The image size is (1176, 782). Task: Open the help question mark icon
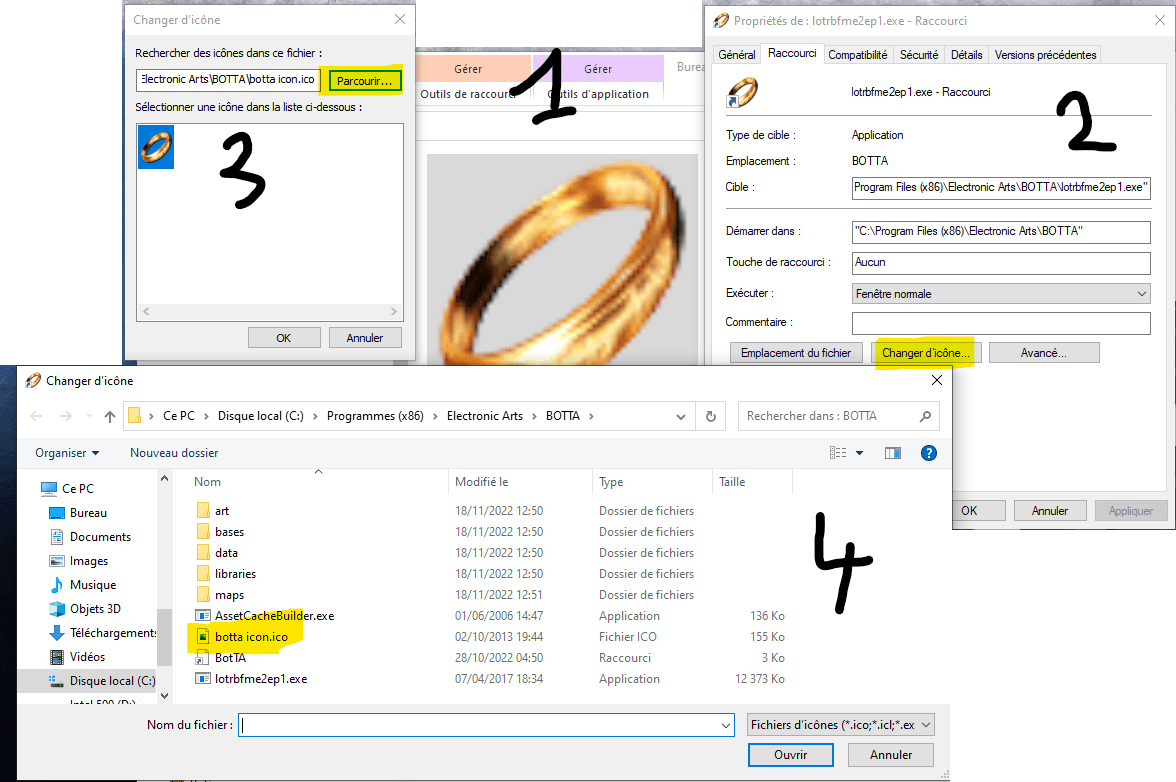[928, 453]
